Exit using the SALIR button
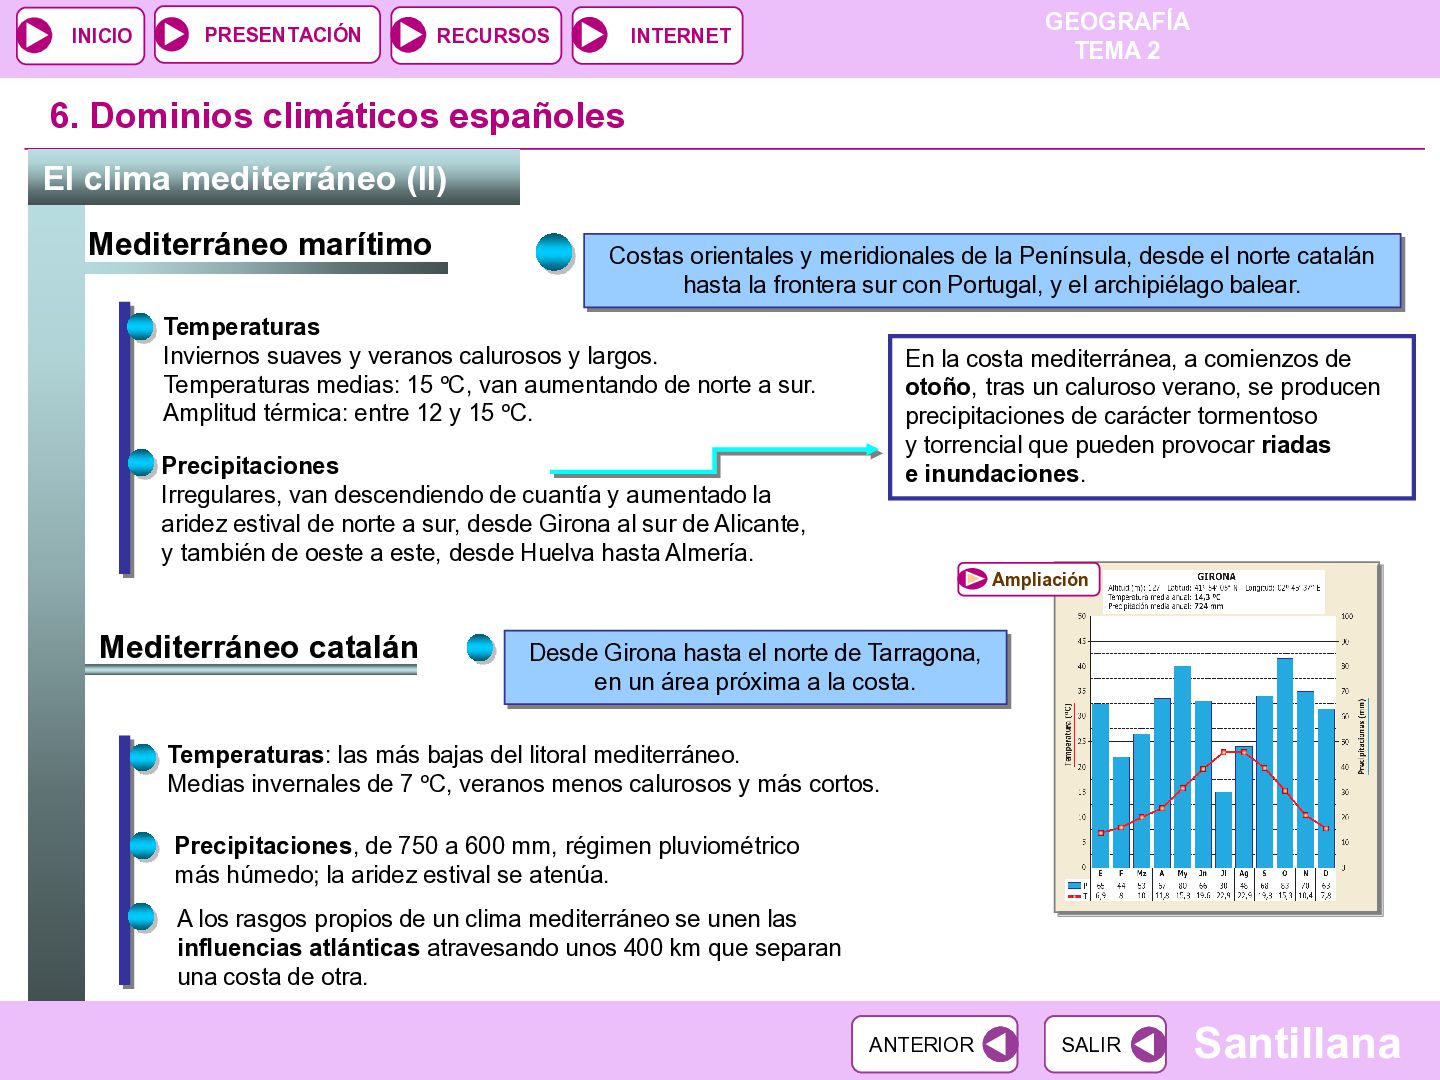 point(1105,1044)
